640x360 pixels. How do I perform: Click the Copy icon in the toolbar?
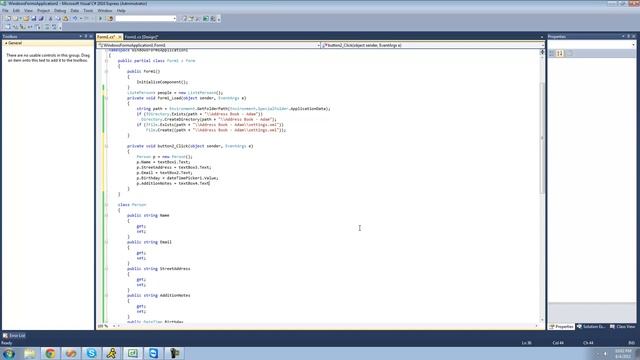tap(58, 19)
